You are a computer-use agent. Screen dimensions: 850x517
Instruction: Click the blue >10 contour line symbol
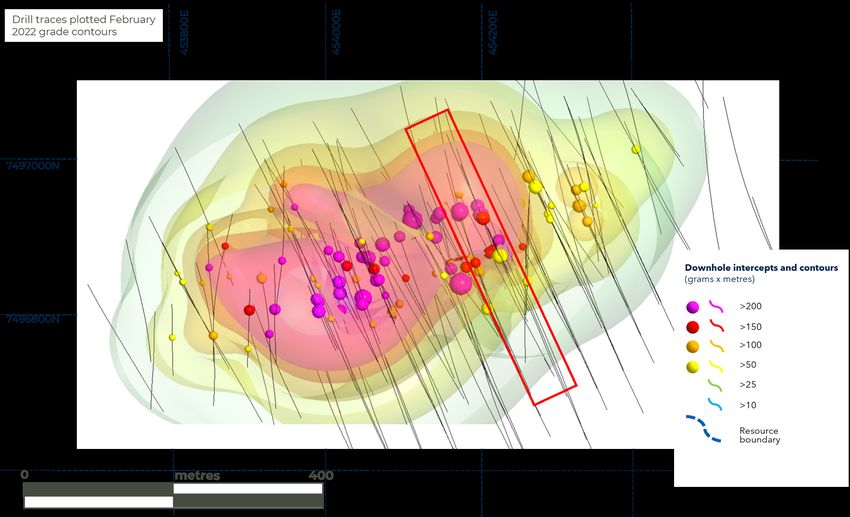[x=716, y=404]
